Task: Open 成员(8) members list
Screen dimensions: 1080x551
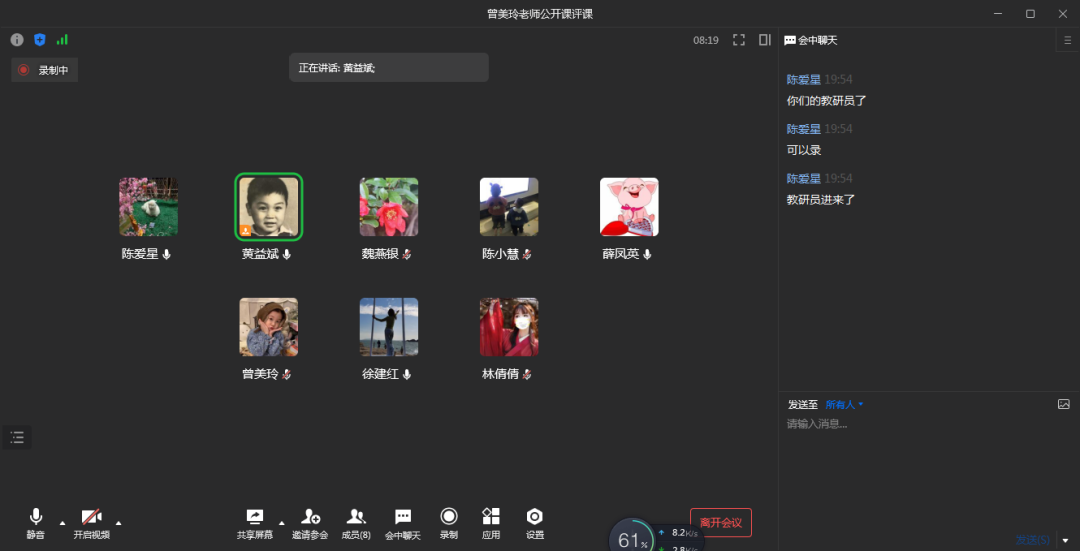Action: pos(356,523)
